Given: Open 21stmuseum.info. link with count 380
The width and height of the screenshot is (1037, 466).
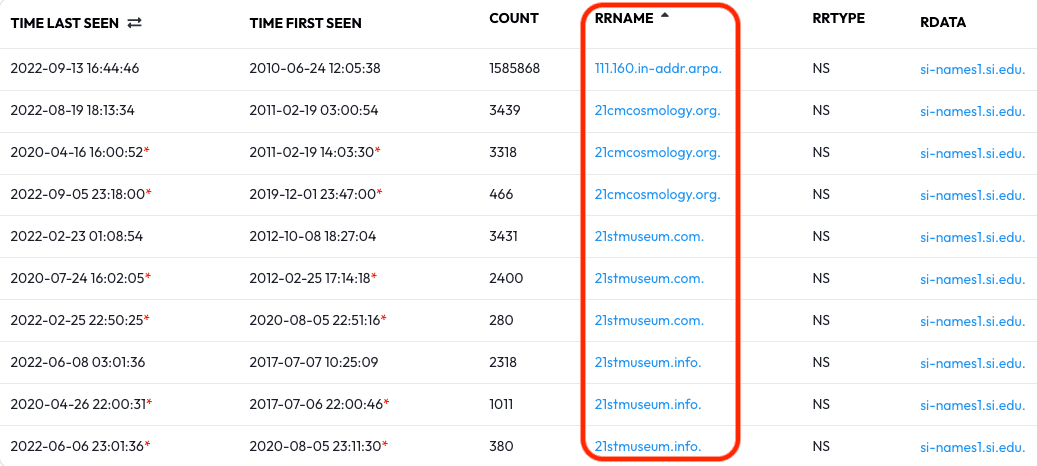Looking at the screenshot, I should [648, 446].
